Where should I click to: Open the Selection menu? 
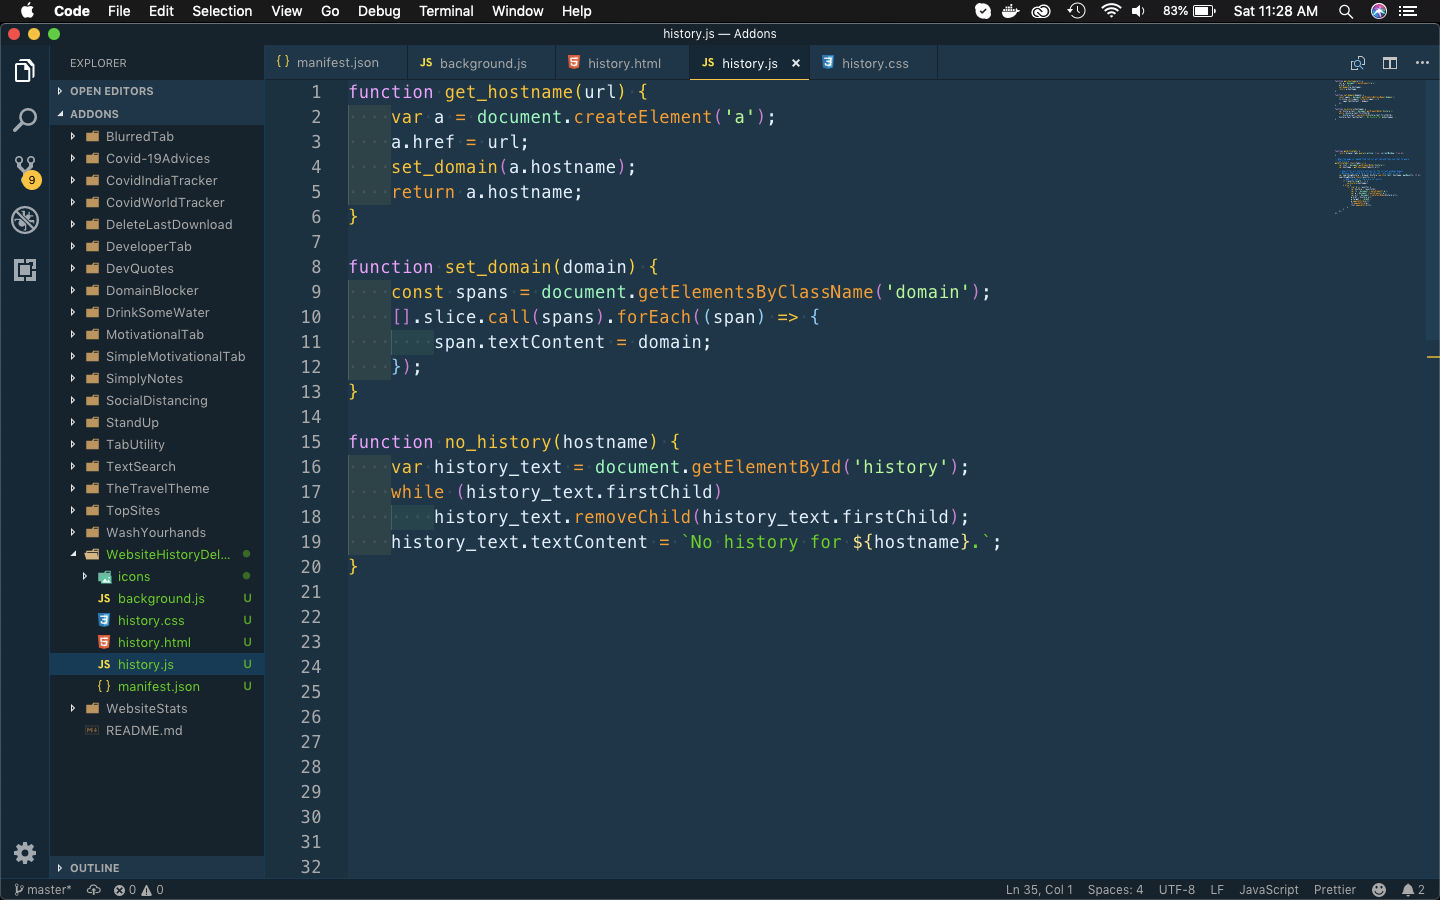click(x=222, y=11)
